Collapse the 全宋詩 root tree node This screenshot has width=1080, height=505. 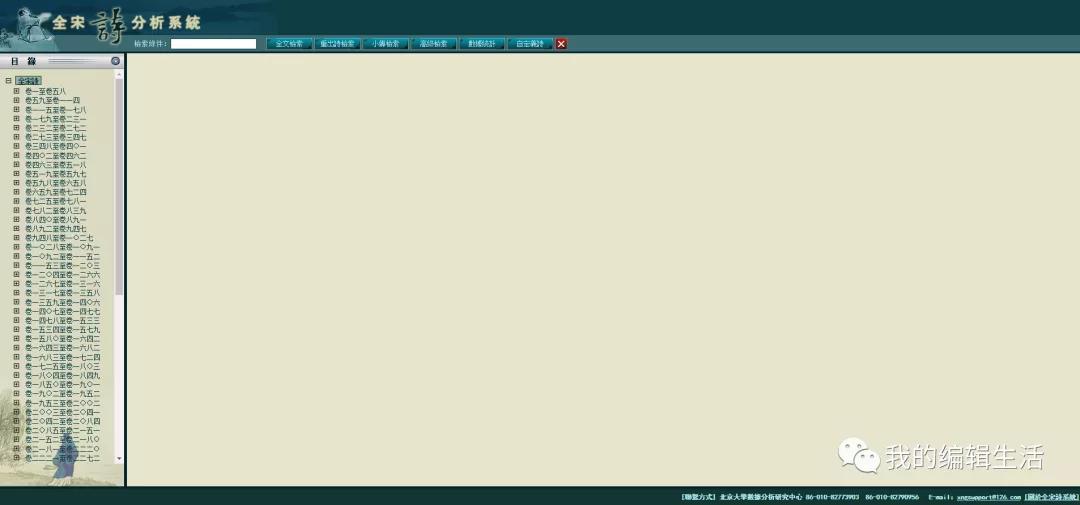point(8,81)
